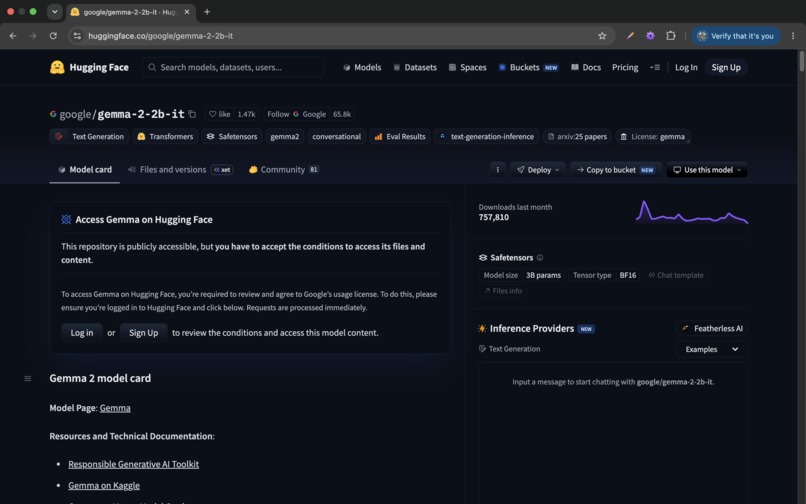Click Sign Up button in Access Gemma box
Viewport: 806px width, 504px height.
[x=143, y=333]
